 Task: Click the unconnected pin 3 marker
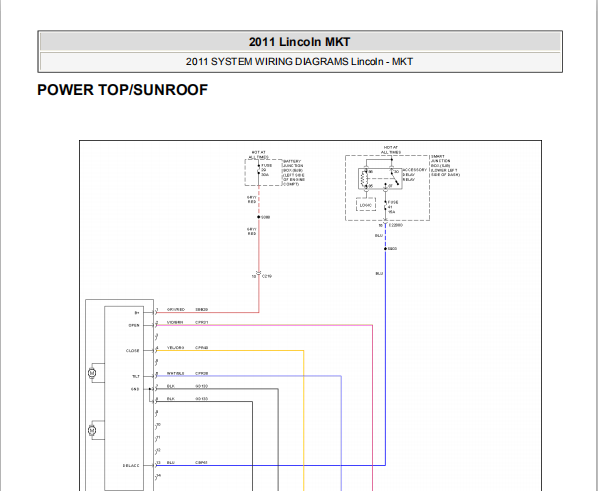click(157, 336)
